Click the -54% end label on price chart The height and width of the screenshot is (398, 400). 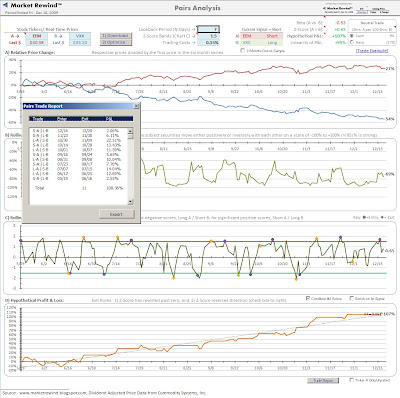(390, 119)
